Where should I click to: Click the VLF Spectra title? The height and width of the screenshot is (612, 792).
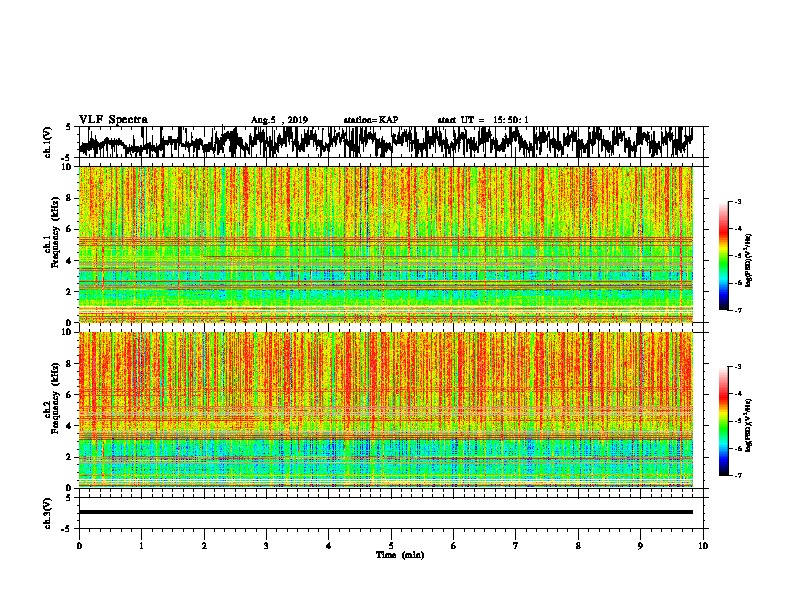(x=113, y=120)
